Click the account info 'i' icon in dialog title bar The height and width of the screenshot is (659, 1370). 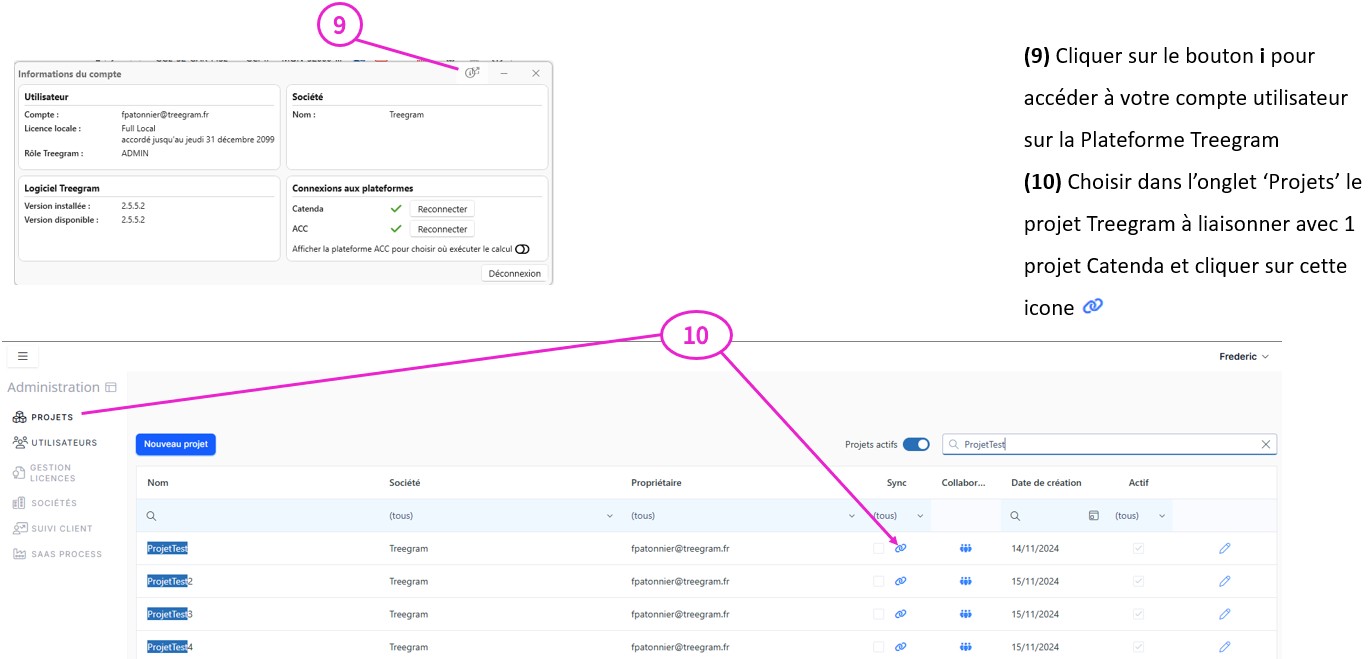472,73
